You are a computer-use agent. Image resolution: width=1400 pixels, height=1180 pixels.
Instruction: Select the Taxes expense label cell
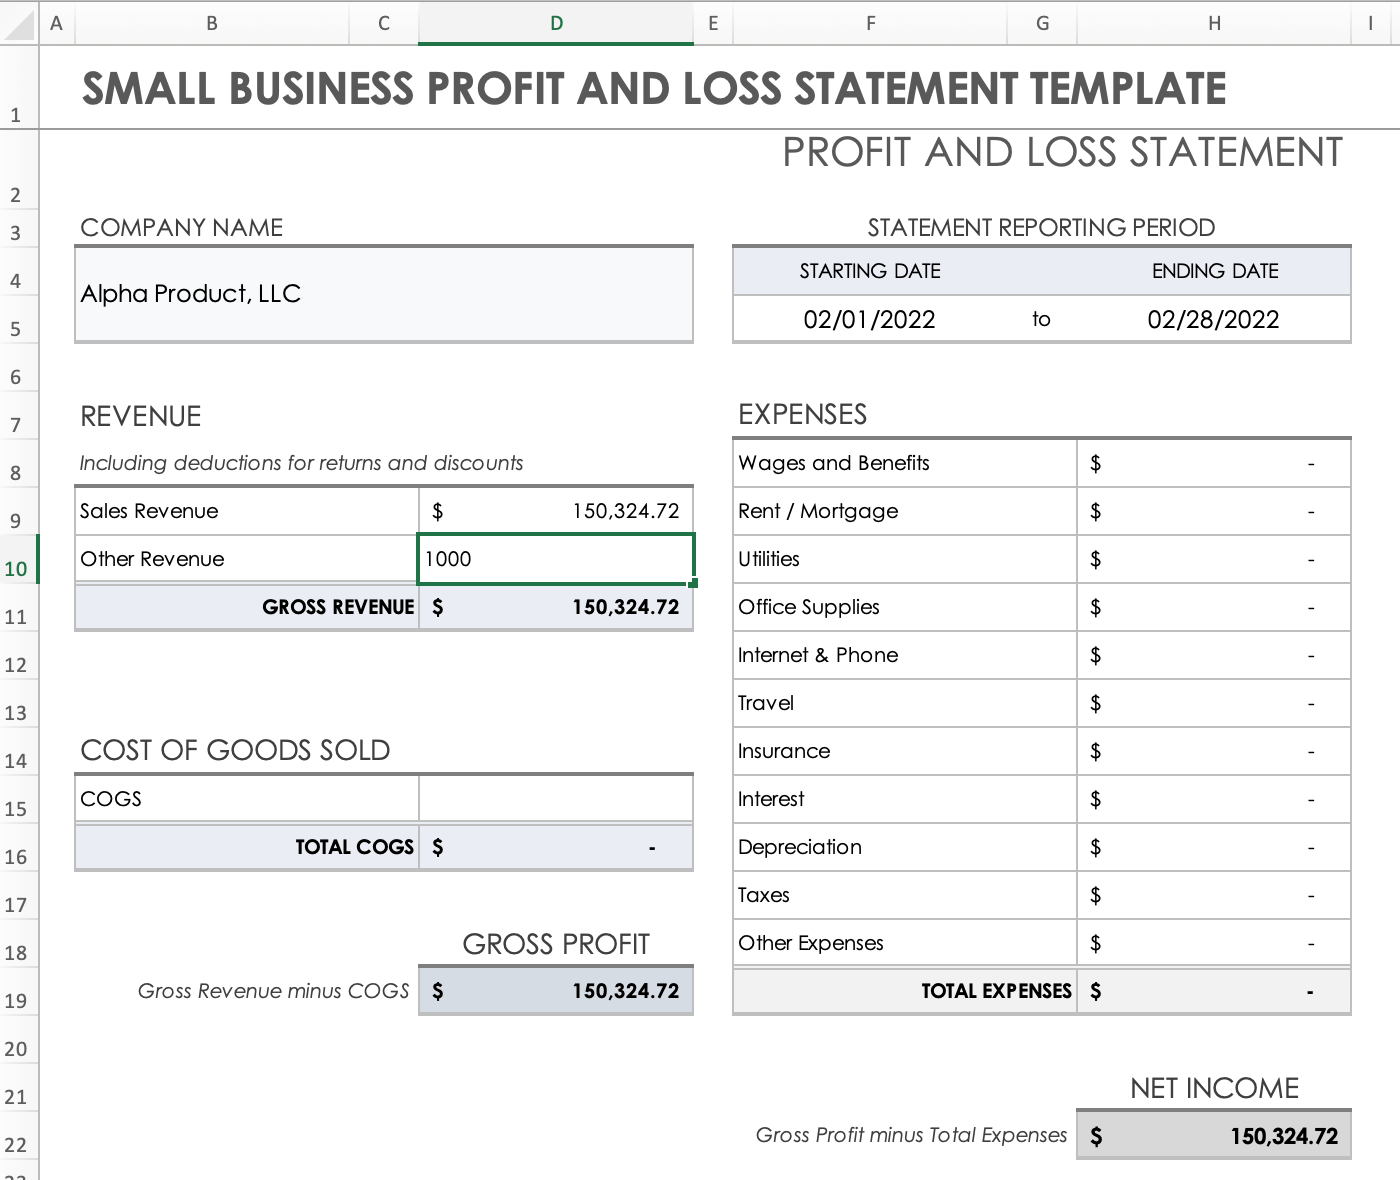tap(903, 895)
